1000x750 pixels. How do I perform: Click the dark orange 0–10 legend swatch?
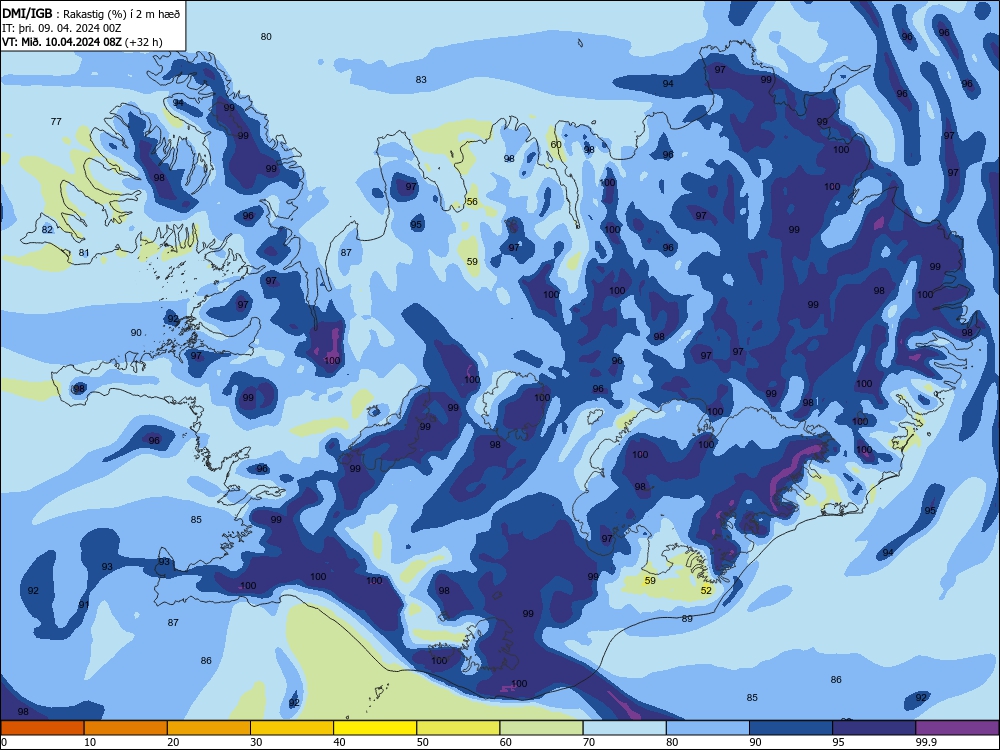pyautogui.click(x=42, y=728)
